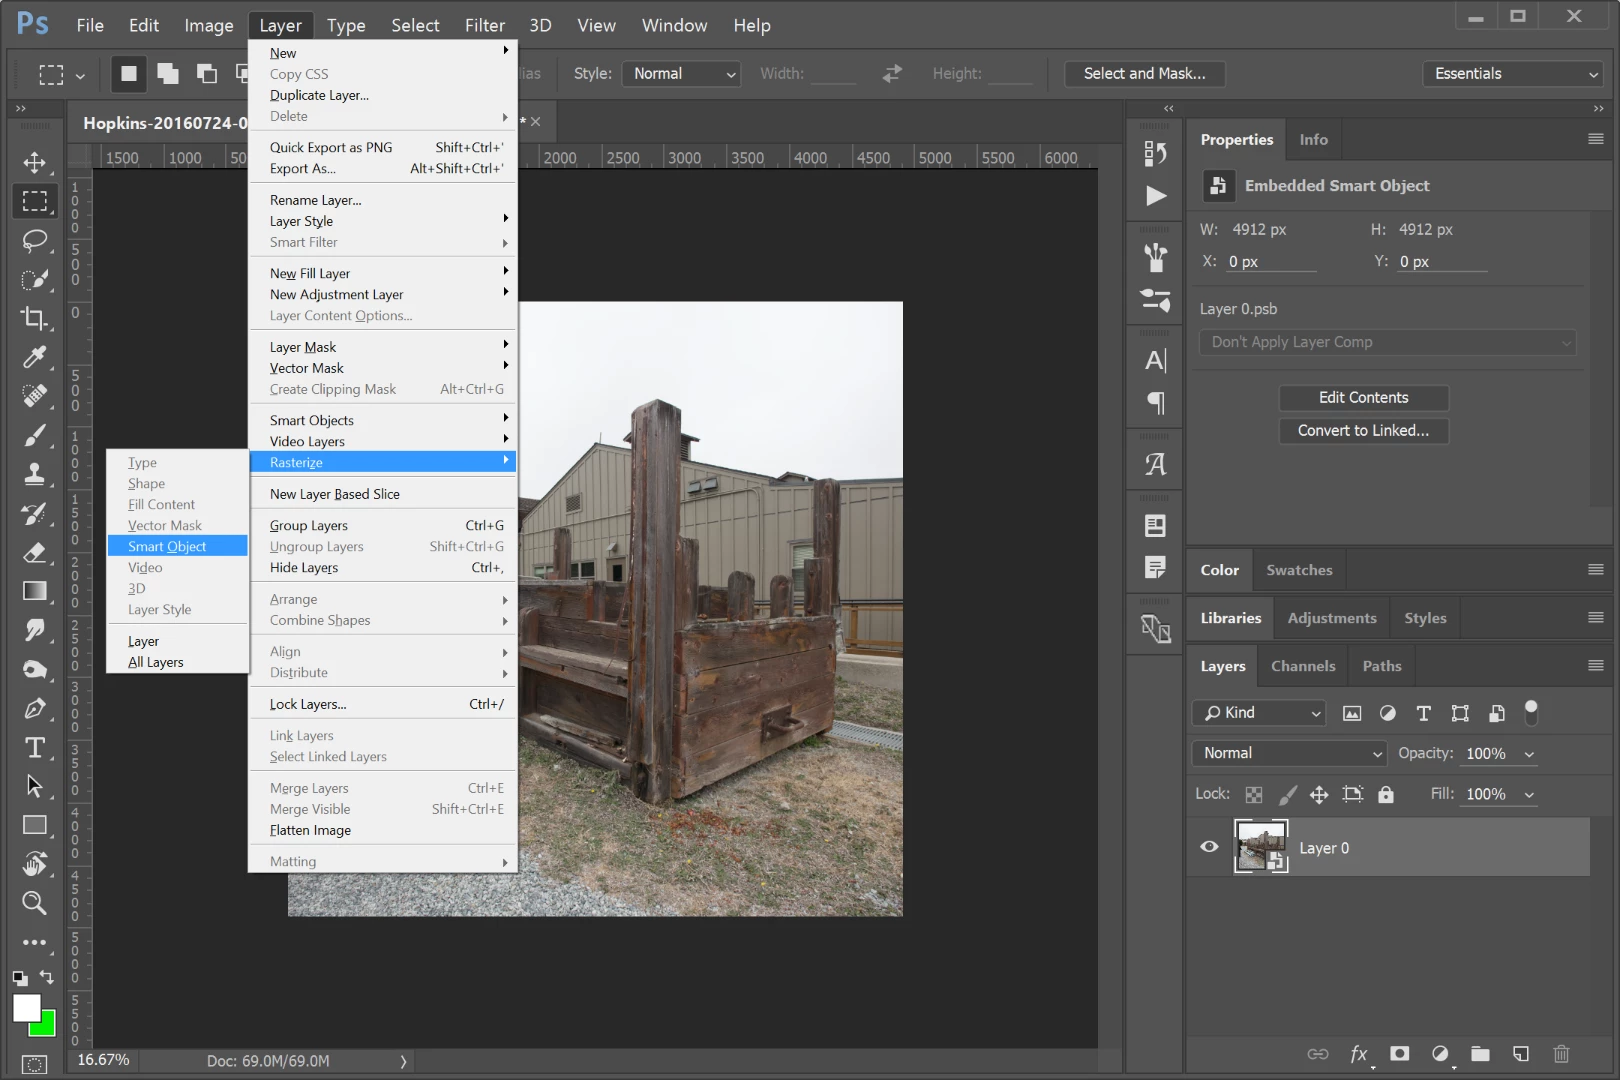1620x1080 pixels.
Task: Click the Edit Contents button
Action: [1363, 397]
